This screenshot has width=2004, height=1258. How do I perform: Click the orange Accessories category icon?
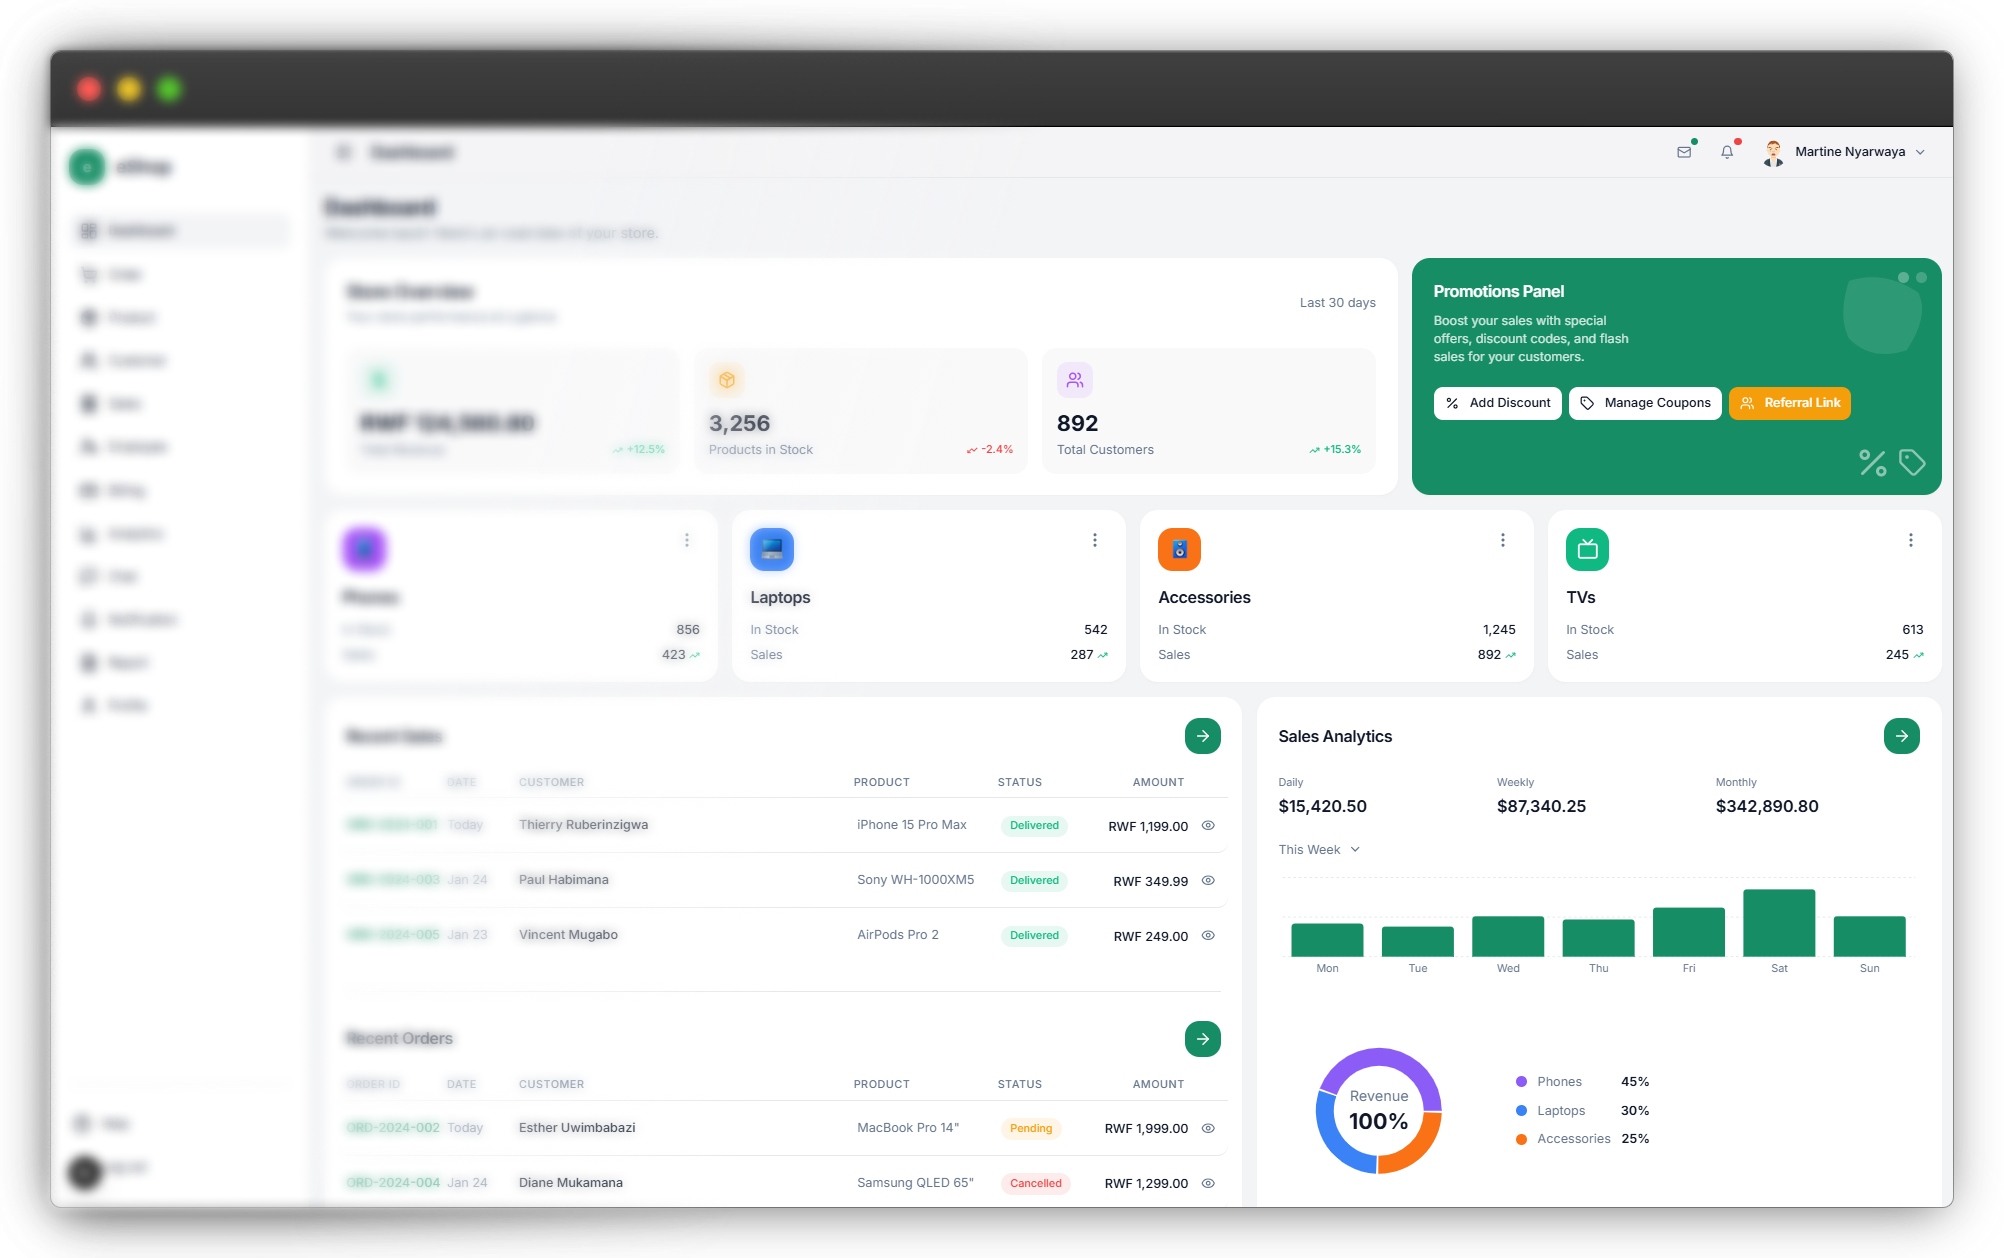[1179, 549]
